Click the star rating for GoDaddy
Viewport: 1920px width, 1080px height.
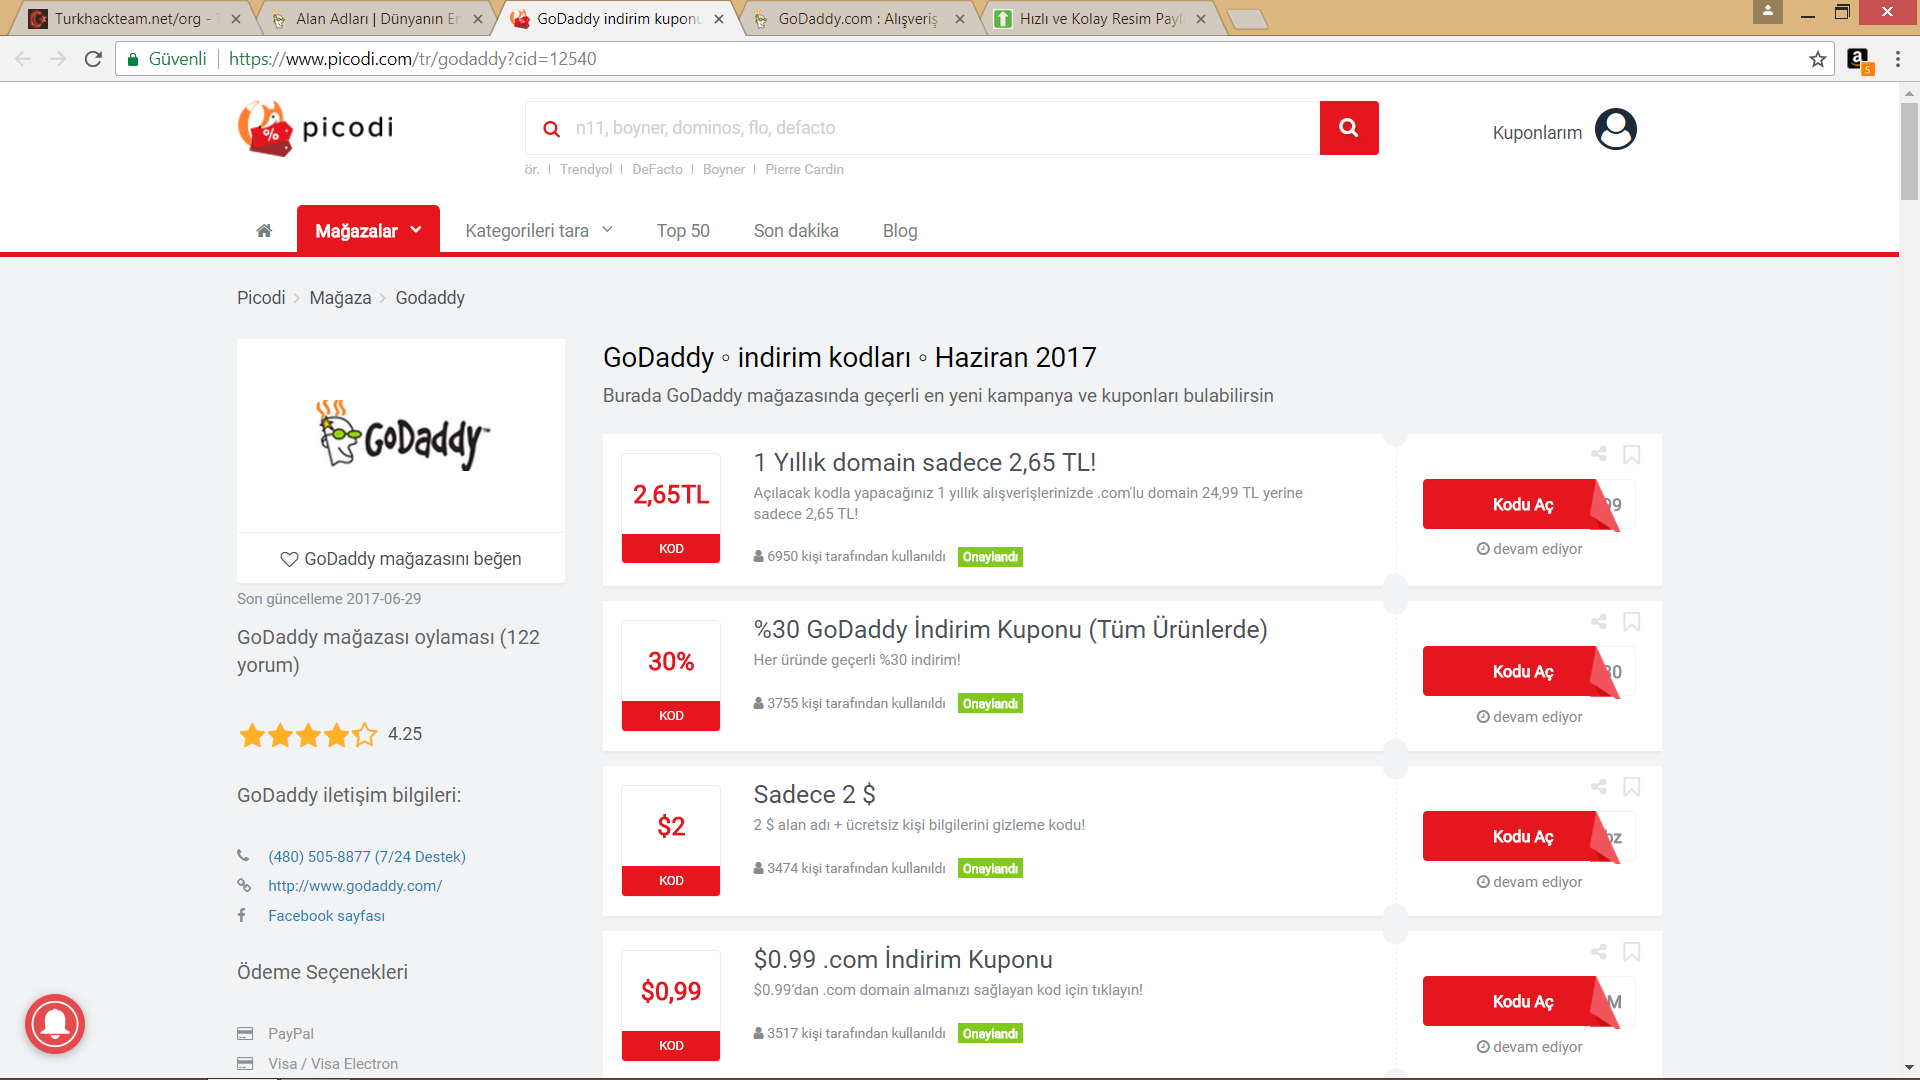click(308, 735)
